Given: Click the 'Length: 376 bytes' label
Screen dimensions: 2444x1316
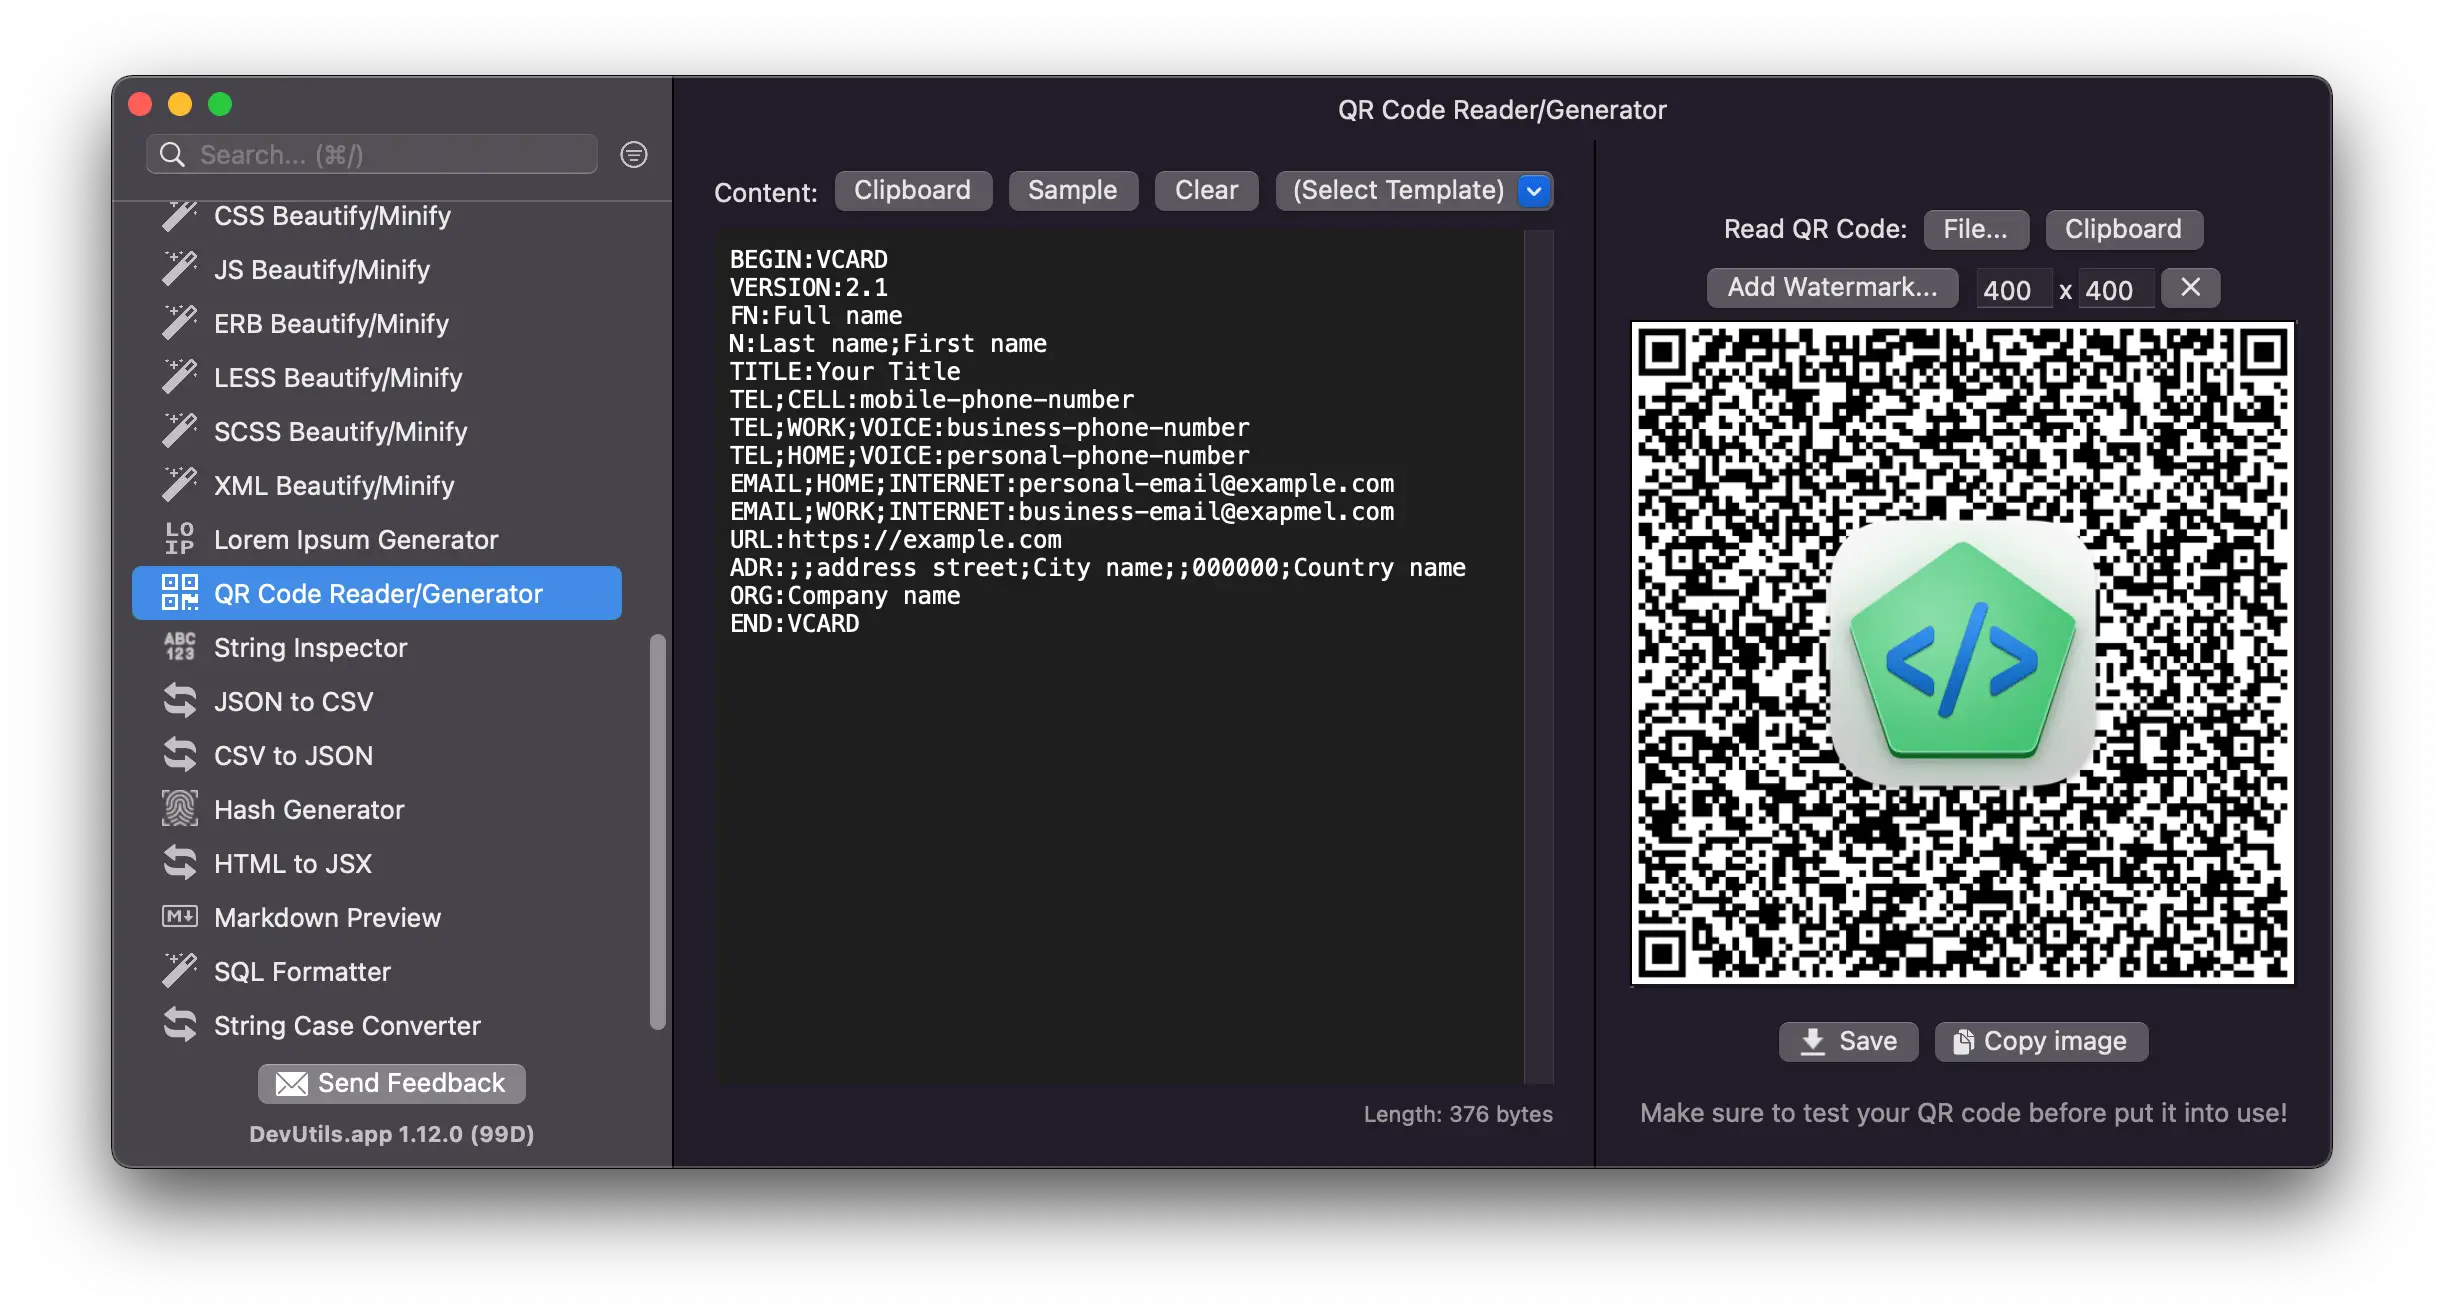Looking at the screenshot, I should [1458, 1114].
